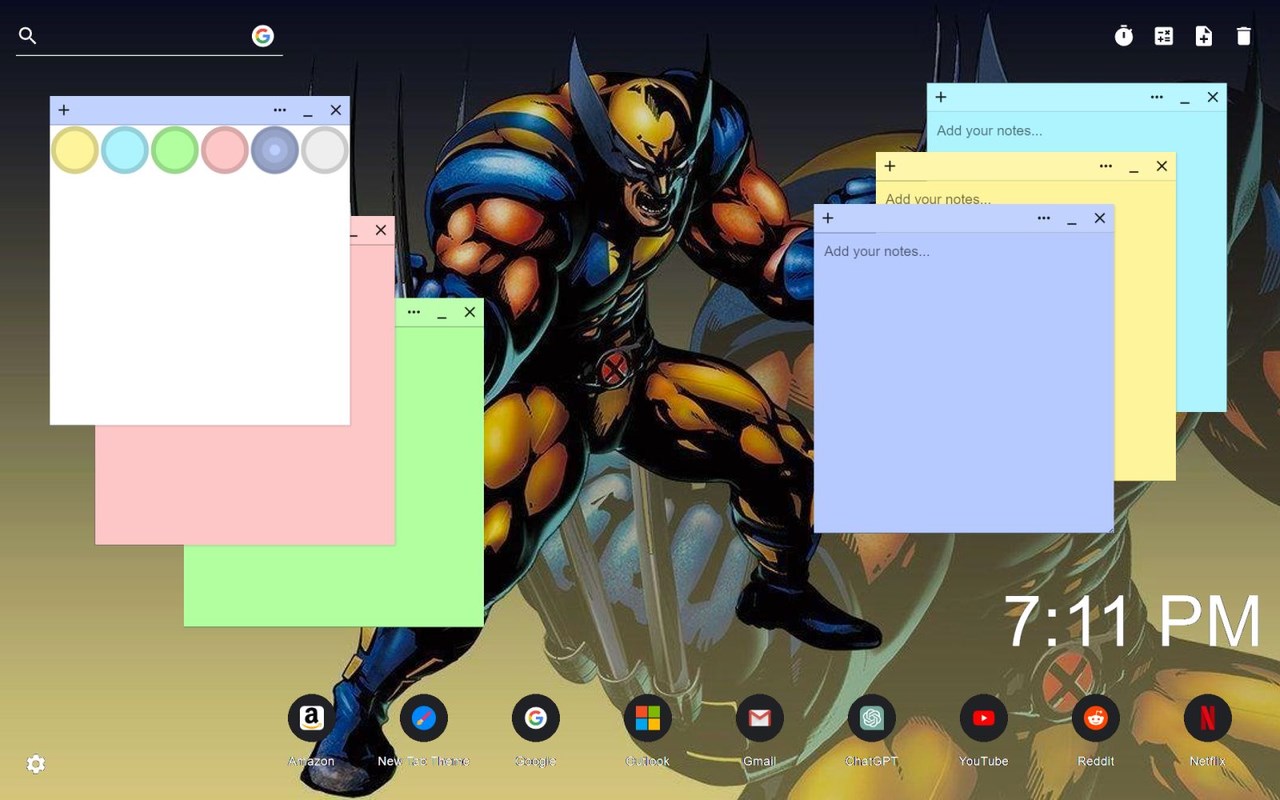Click the trash icon to delete notes
The width and height of the screenshot is (1280, 800).
pos(1244,36)
